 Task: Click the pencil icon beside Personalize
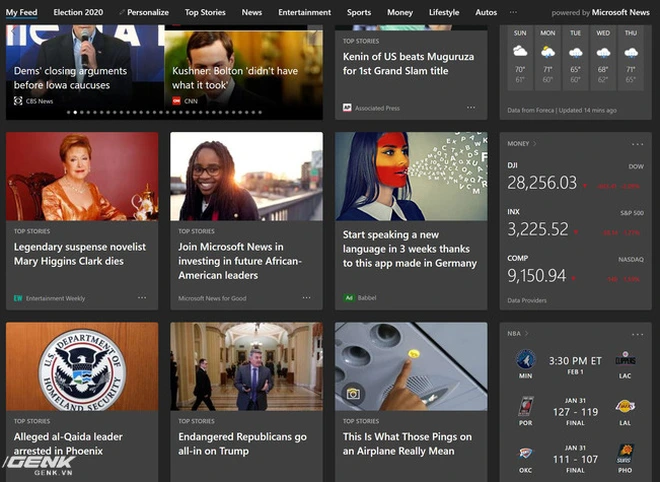click(x=121, y=13)
